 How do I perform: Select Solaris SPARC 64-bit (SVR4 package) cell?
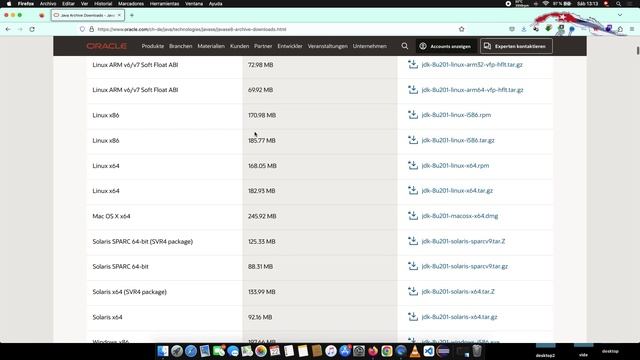pos(164,242)
